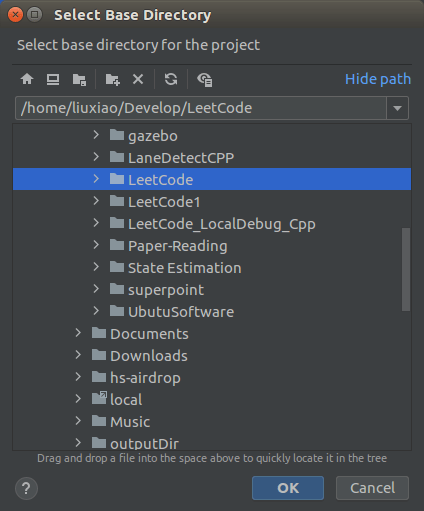424x511 pixels.
Task: Click the vertical scrollbar thumb
Action: 406,269
